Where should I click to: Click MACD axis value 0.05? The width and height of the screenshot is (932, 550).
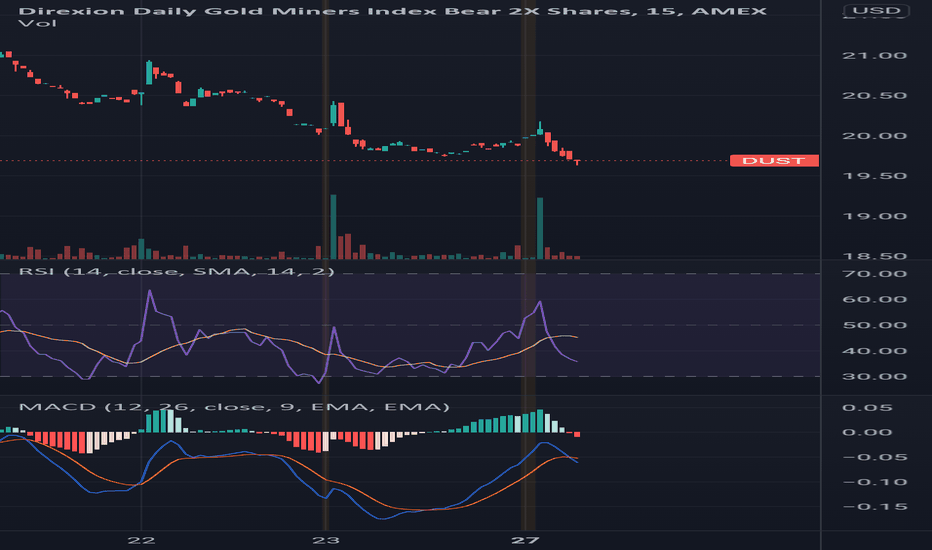pyautogui.click(x=867, y=408)
